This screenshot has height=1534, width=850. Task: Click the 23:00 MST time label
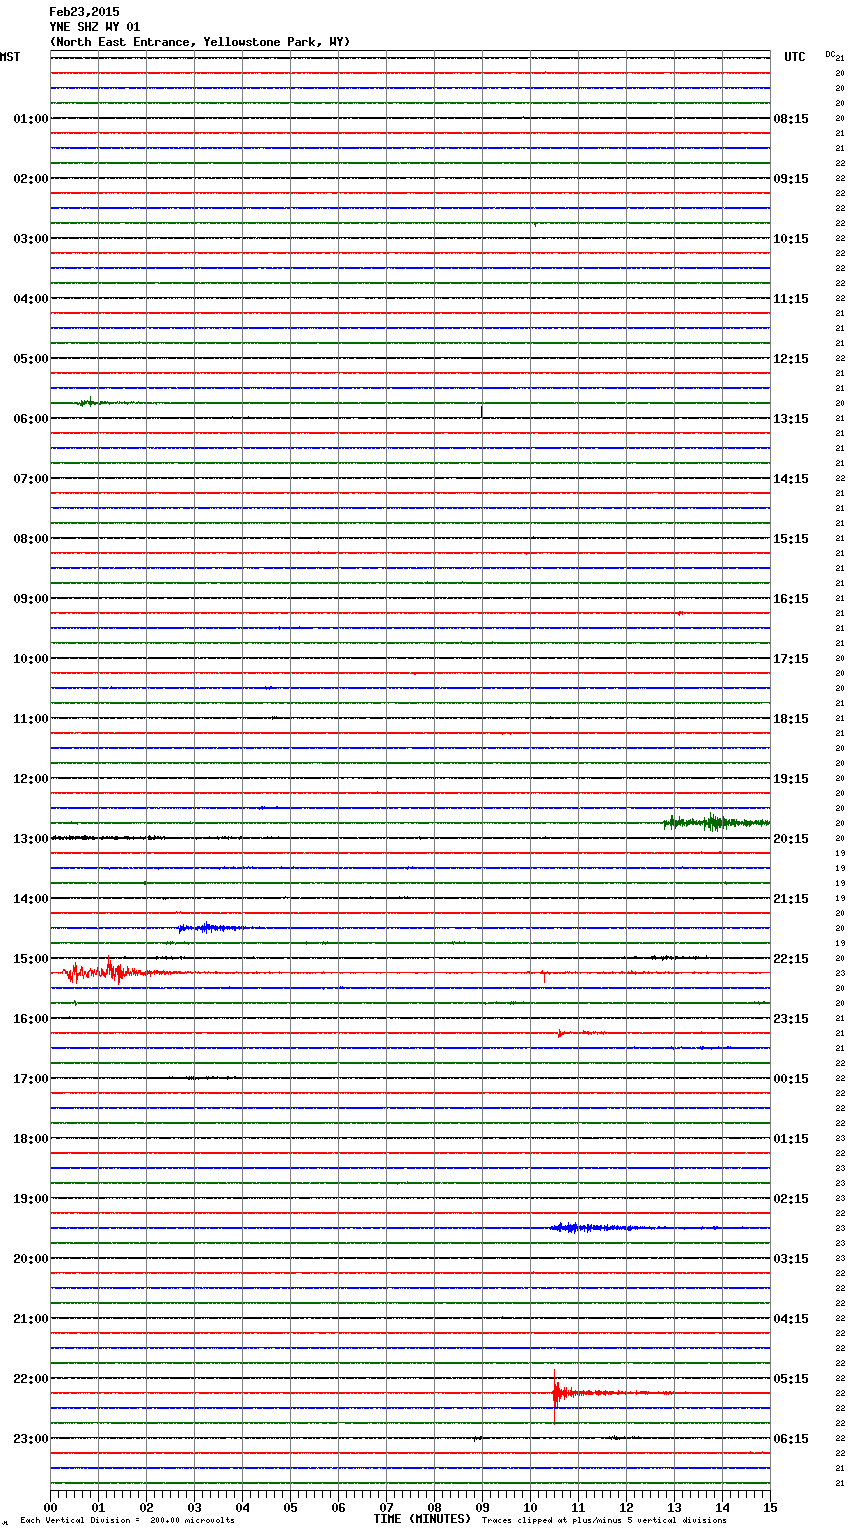pyautogui.click(x=31, y=1439)
